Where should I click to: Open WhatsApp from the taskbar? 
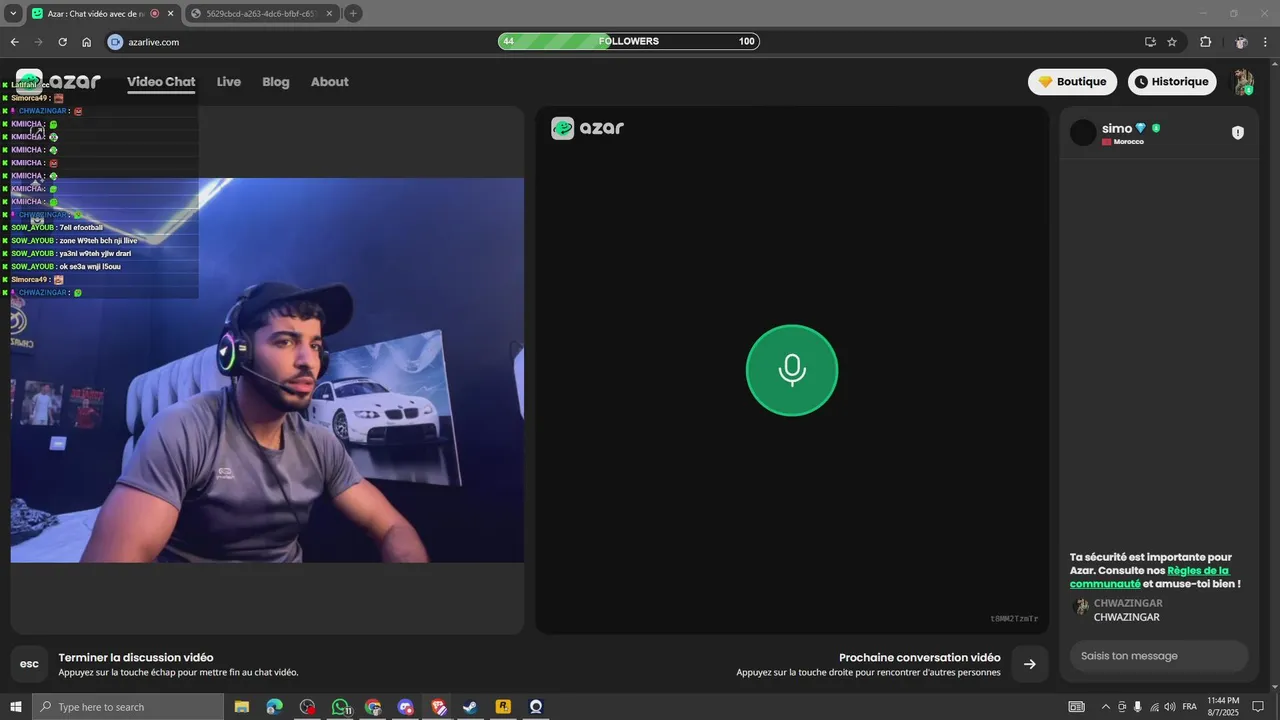340,707
